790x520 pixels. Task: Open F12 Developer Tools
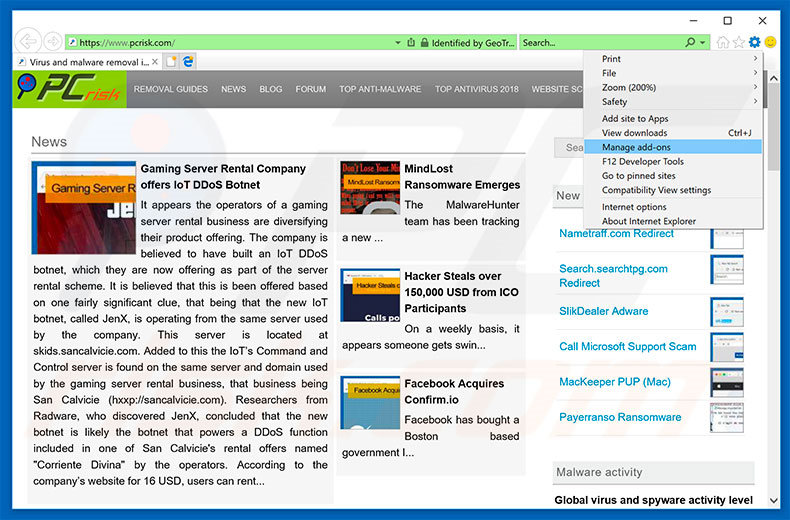(x=673, y=161)
